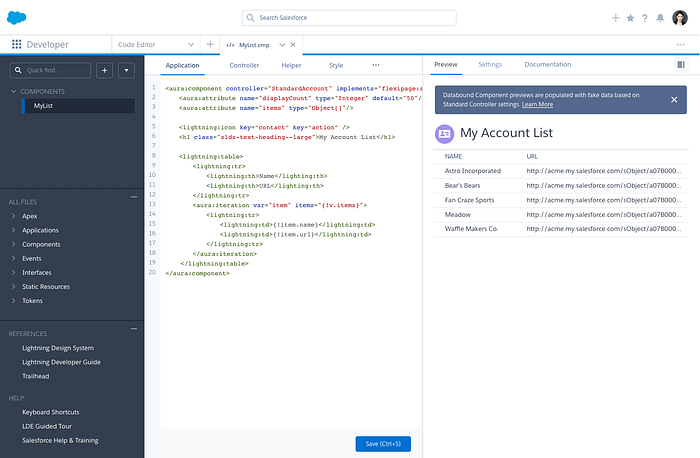Open the global actions plus icon
This screenshot has width=700, height=458.
tap(615, 18)
